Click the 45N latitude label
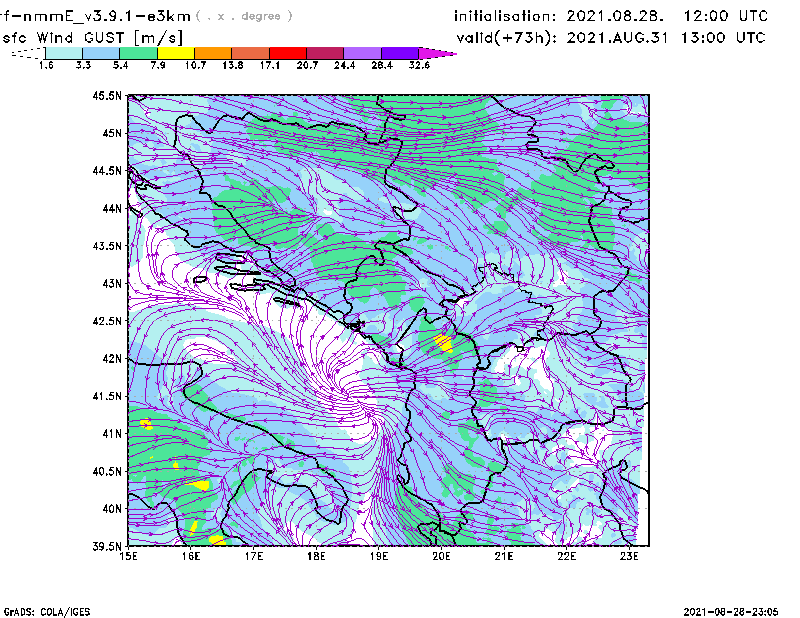The image size is (800, 618). [112, 133]
